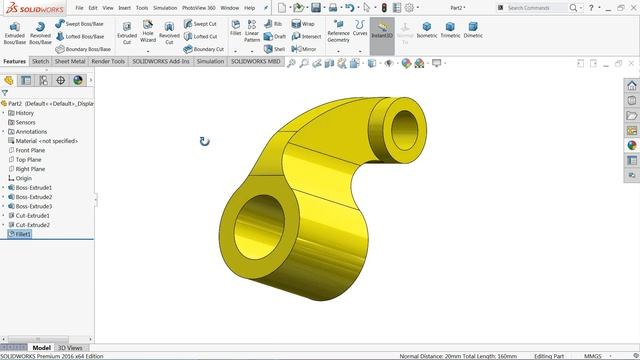Switch to Isometric view
The image size is (640, 360).
pyautogui.click(x=427, y=30)
